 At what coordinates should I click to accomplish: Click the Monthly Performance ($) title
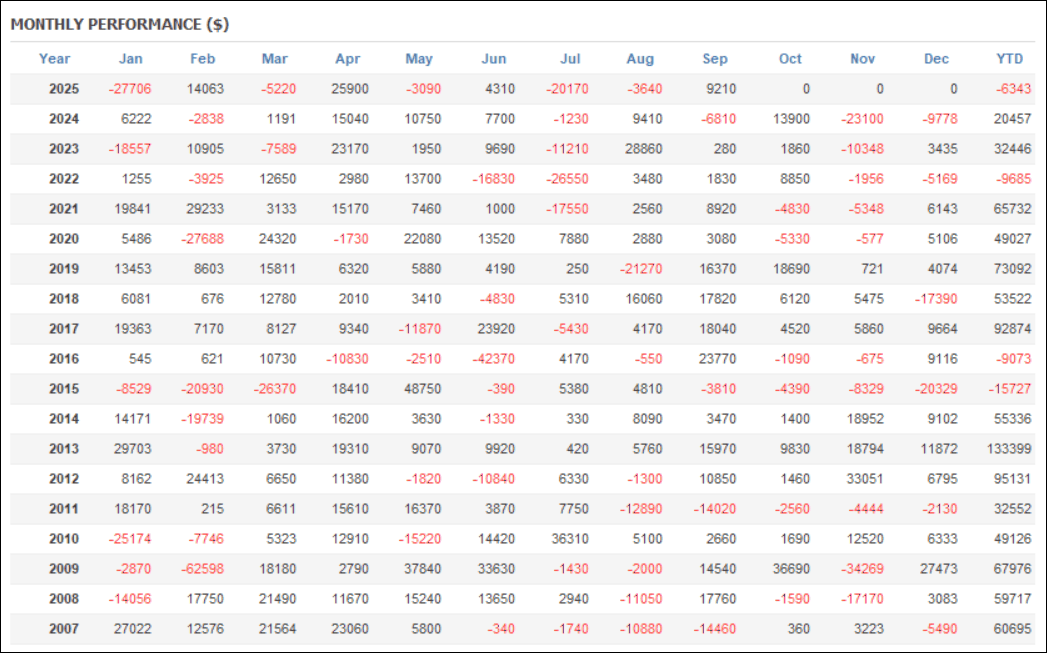click(x=120, y=24)
